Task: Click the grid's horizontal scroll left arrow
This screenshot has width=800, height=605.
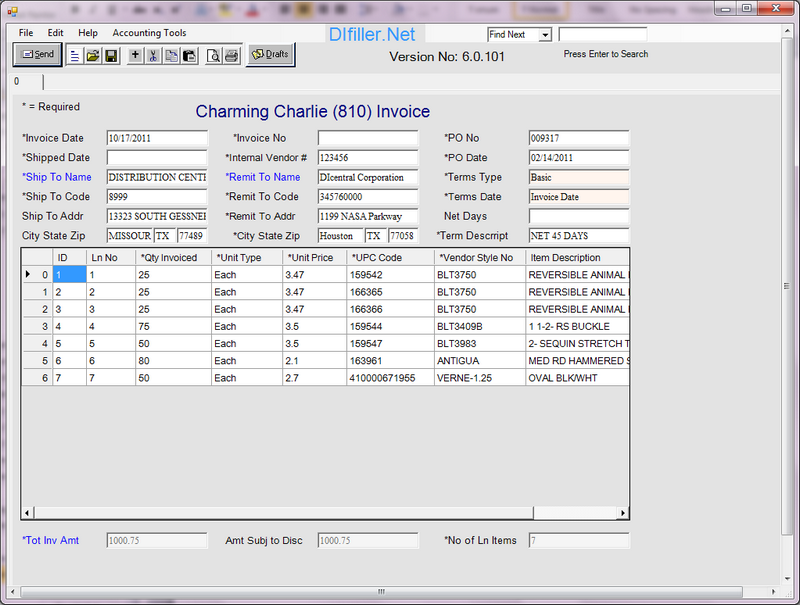Action: (x=28, y=513)
